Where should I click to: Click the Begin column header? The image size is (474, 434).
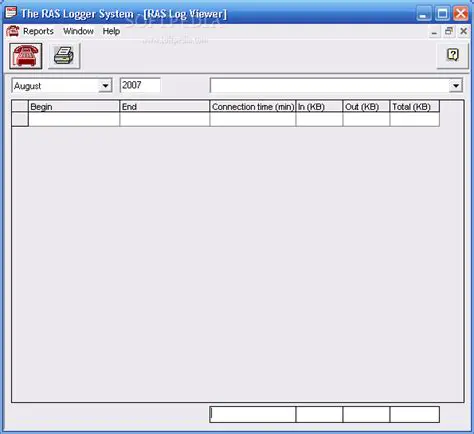[x=74, y=107]
